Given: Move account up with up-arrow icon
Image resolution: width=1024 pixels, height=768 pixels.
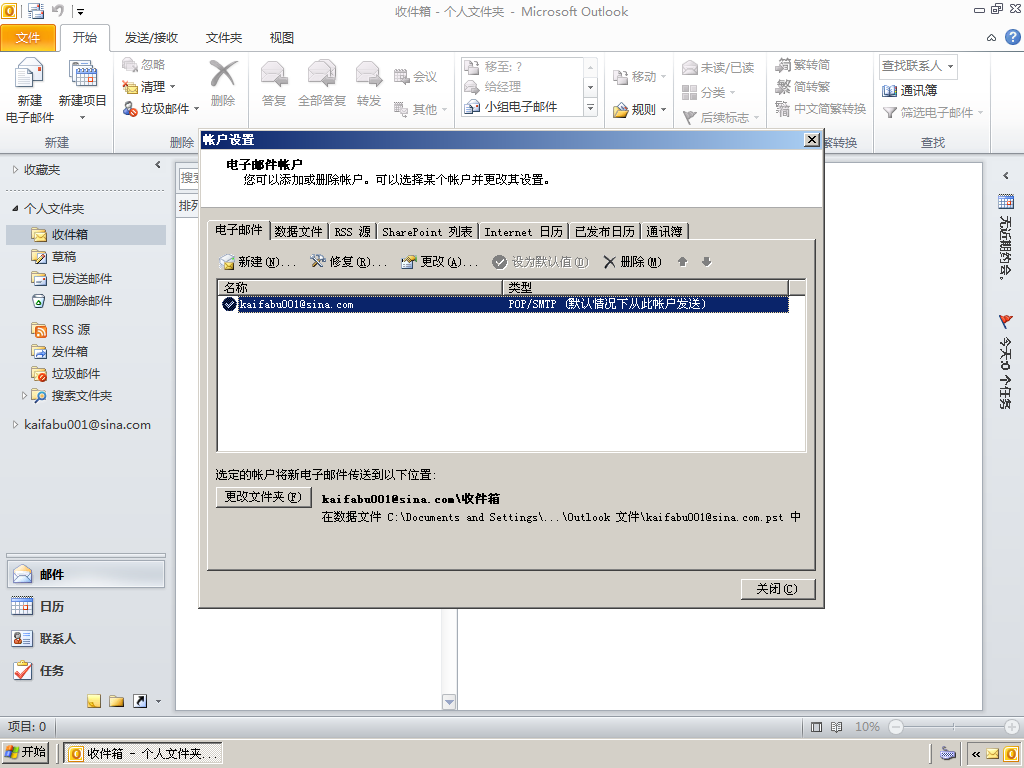Looking at the screenshot, I should tap(682, 262).
